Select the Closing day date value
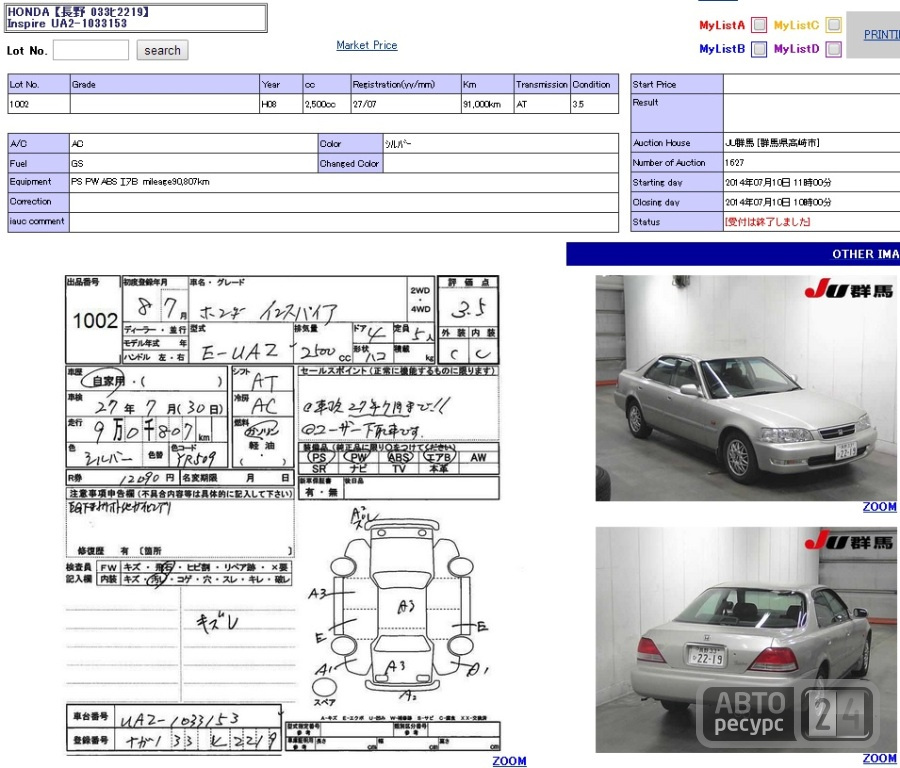The image size is (900, 768). click(778, 202)
